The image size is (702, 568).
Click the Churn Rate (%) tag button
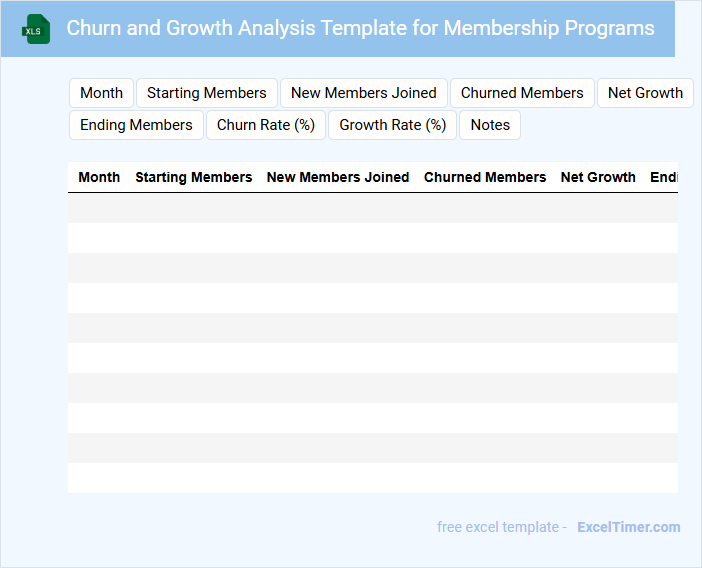click(265, 125)
